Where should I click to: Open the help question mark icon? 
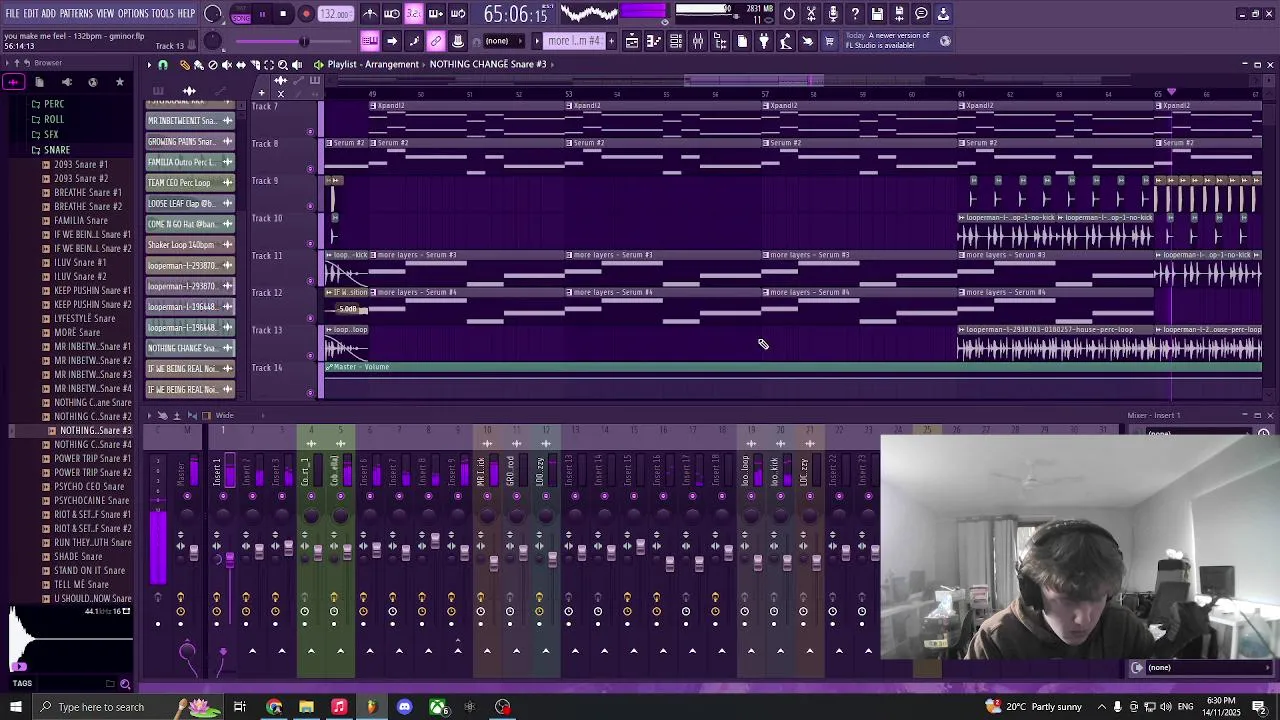tap(855, 14)
